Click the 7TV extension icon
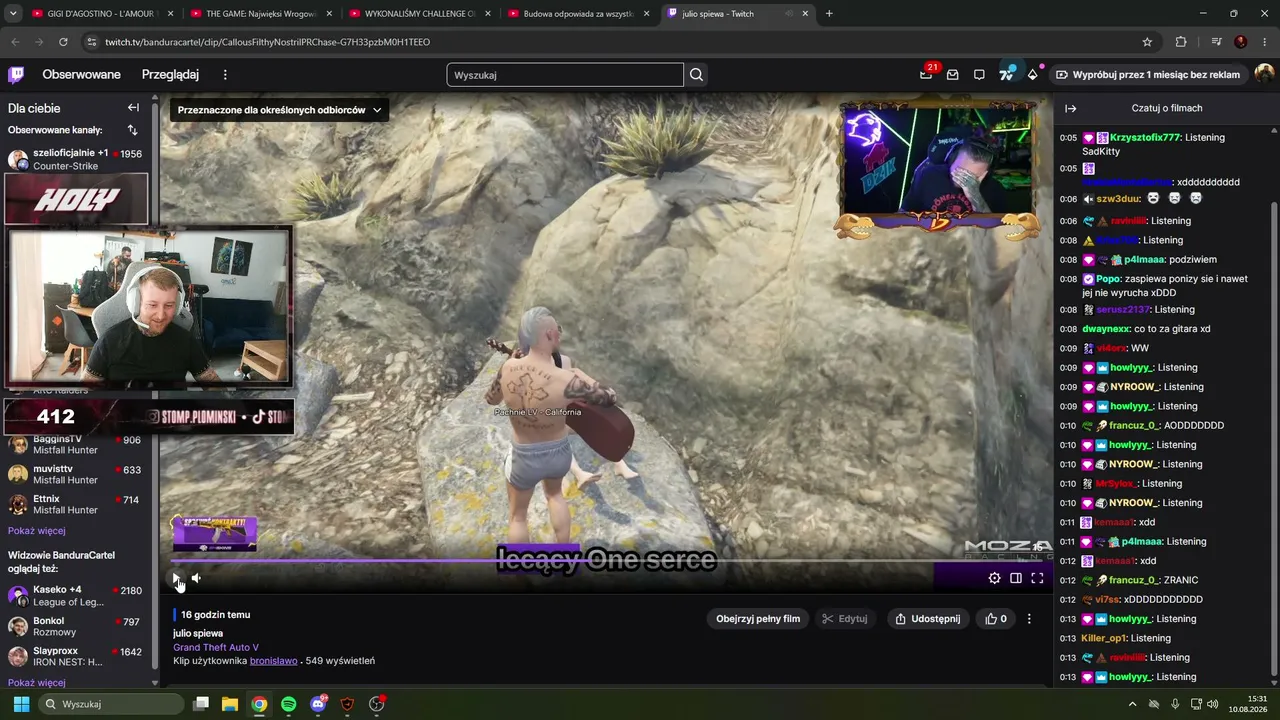1280x720 pixels. pyautogui.click(x=1007, y=75)
